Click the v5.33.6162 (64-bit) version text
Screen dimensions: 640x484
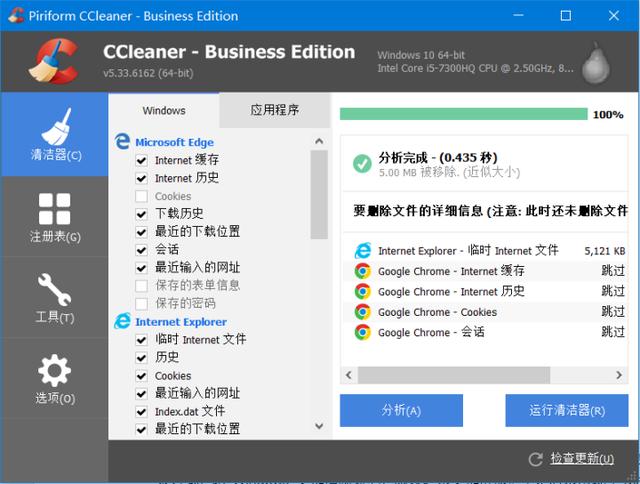[x=148, y=73]
